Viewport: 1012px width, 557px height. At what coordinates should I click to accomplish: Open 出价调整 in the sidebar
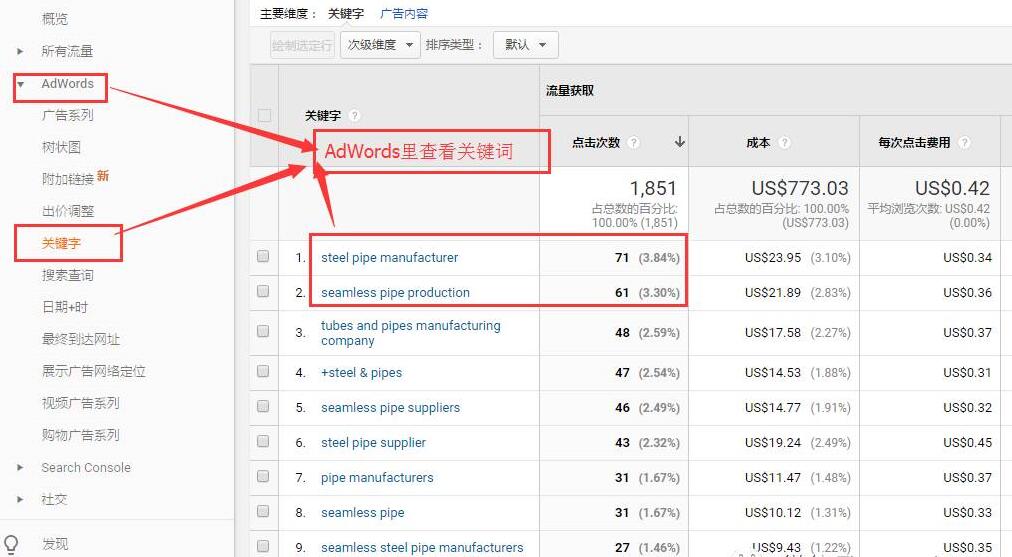pos(68,211)
